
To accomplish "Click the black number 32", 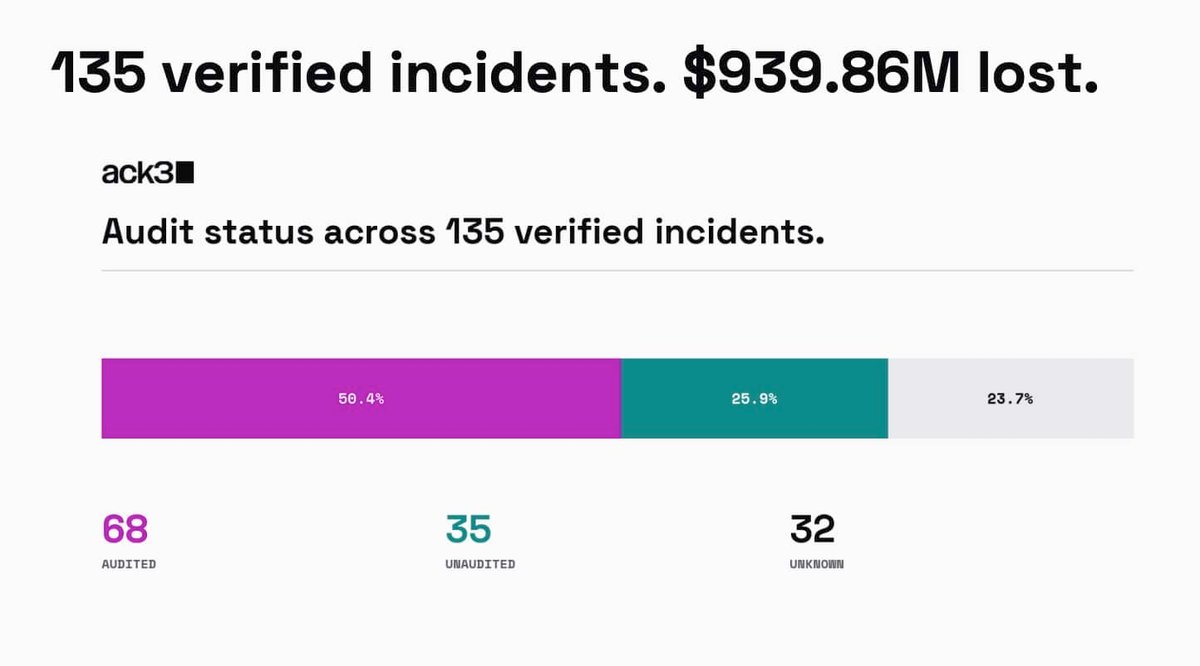I will point(812,528).
